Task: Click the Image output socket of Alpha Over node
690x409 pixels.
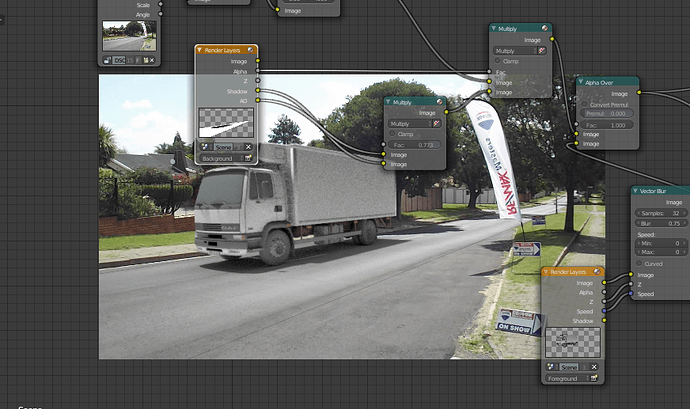Action: (x=639, y=92)
